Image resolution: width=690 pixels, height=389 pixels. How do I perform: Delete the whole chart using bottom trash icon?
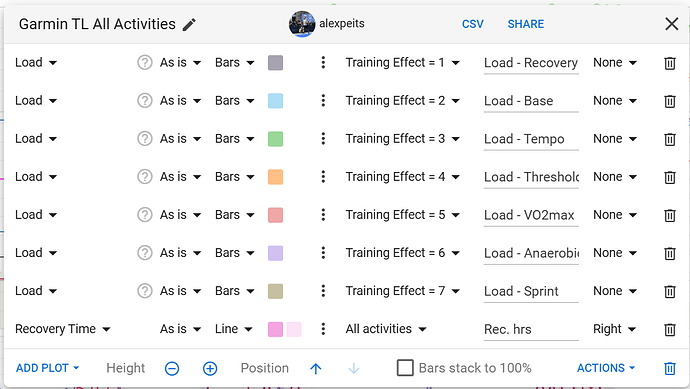(670, 368)
